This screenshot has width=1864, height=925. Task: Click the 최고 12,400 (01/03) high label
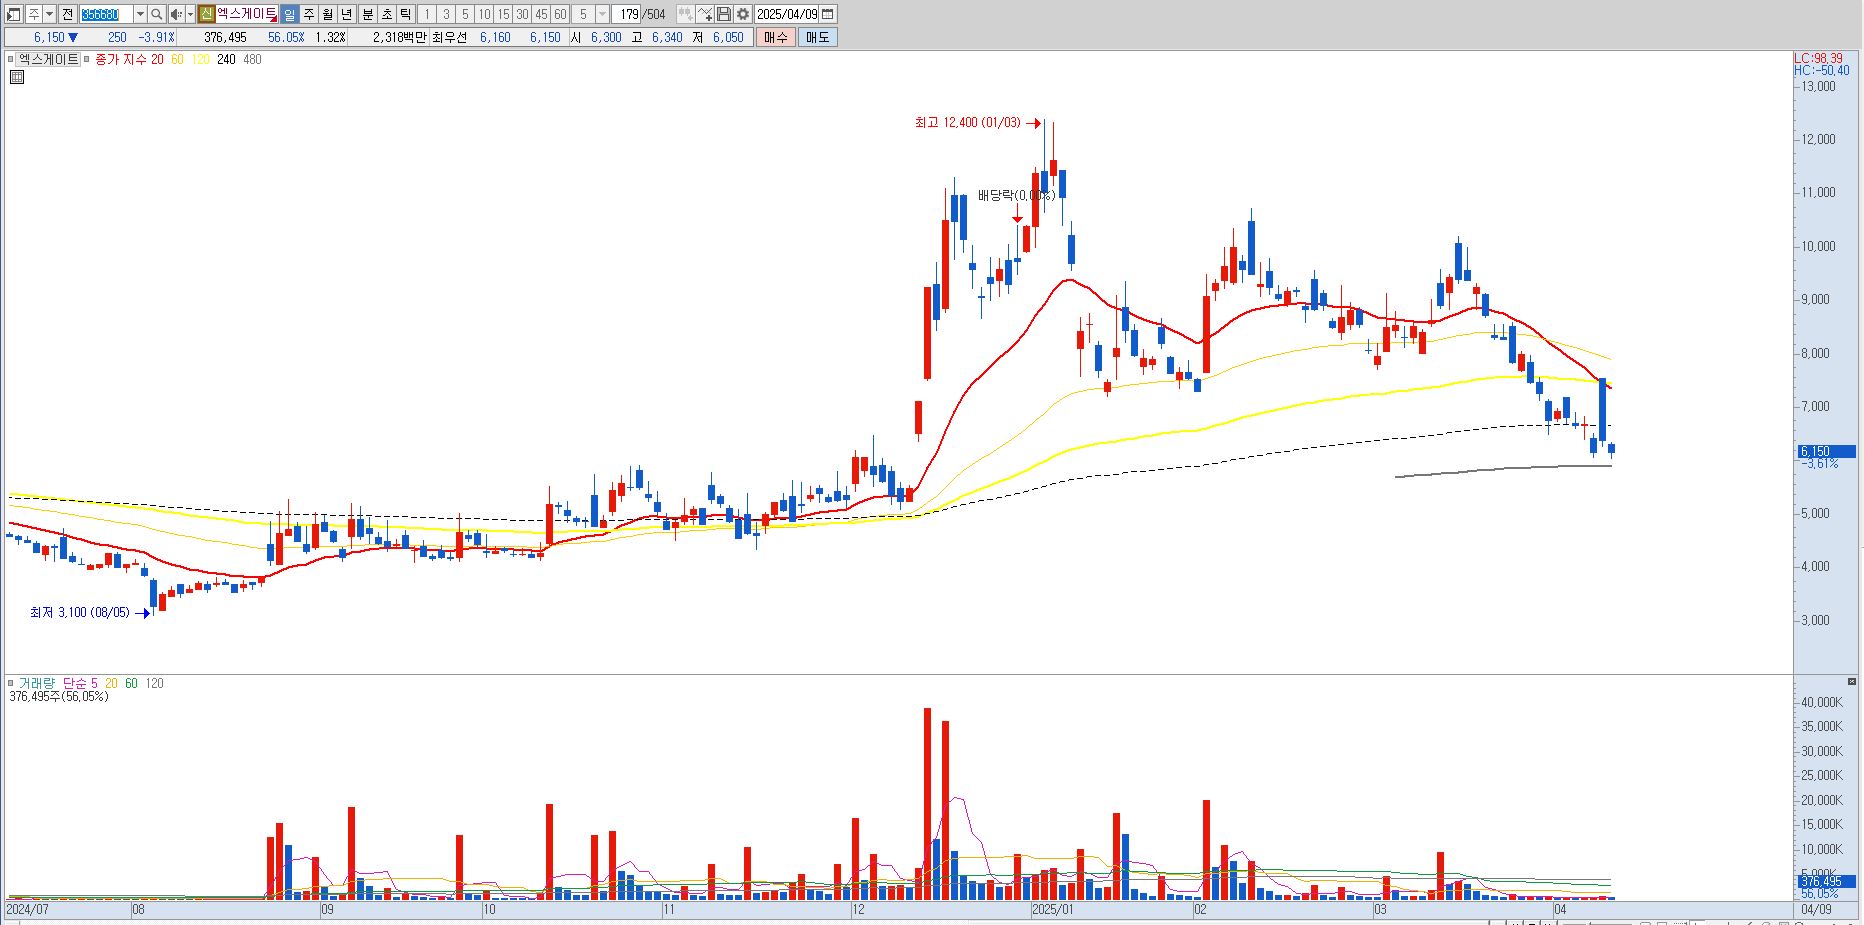click(967, 122)
